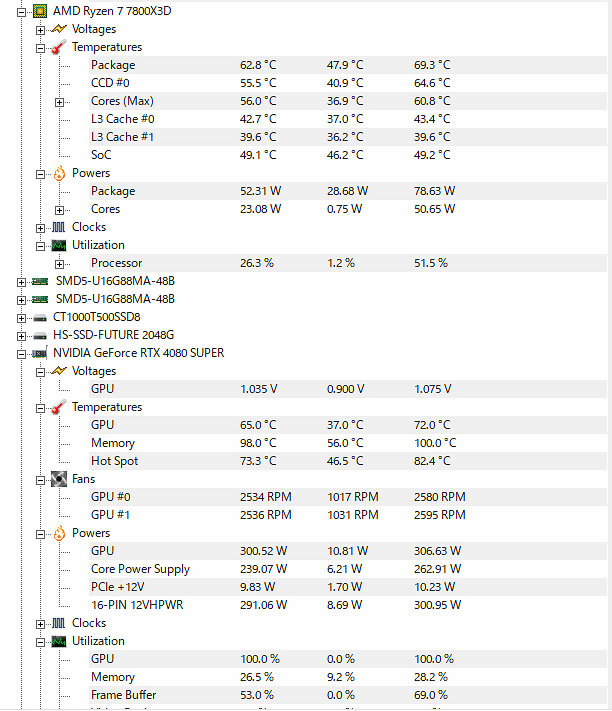
Task: Expand the CPU Voltages node
Action: click(40, 30)
